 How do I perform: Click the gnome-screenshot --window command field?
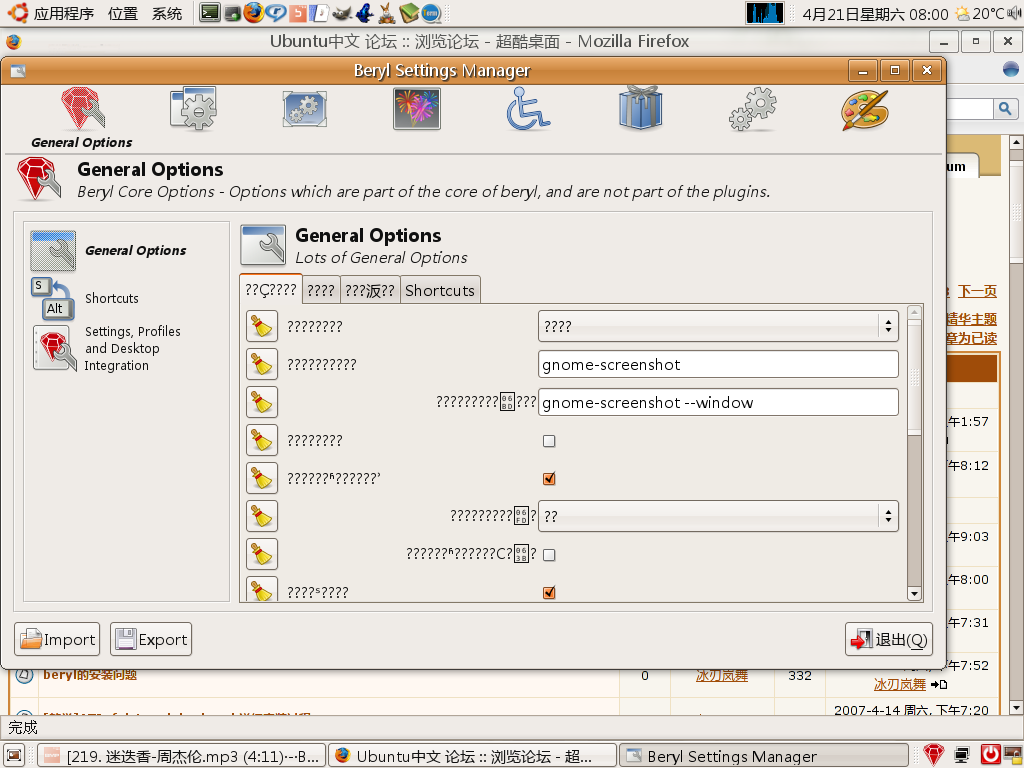point(718,402)
